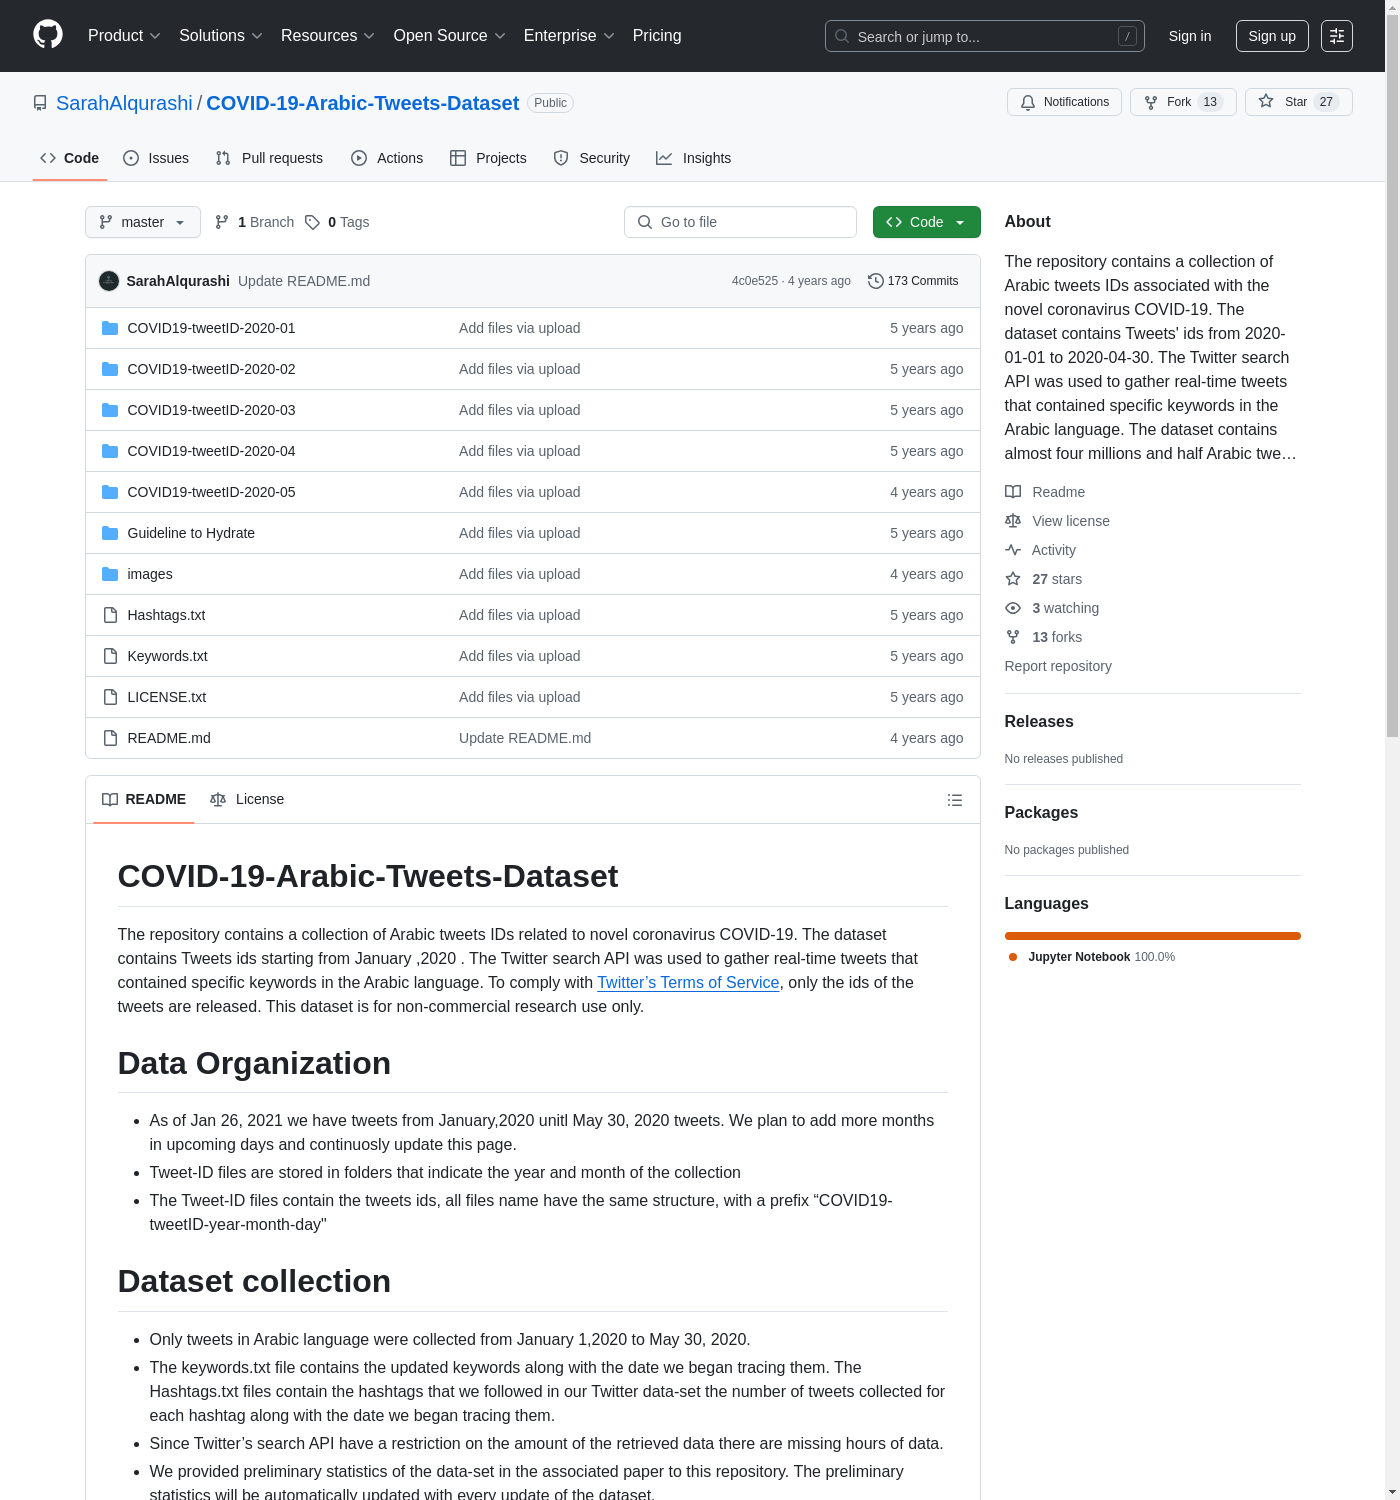
Task: Click the Notifications bell icon
Action: click(1028, 102)
